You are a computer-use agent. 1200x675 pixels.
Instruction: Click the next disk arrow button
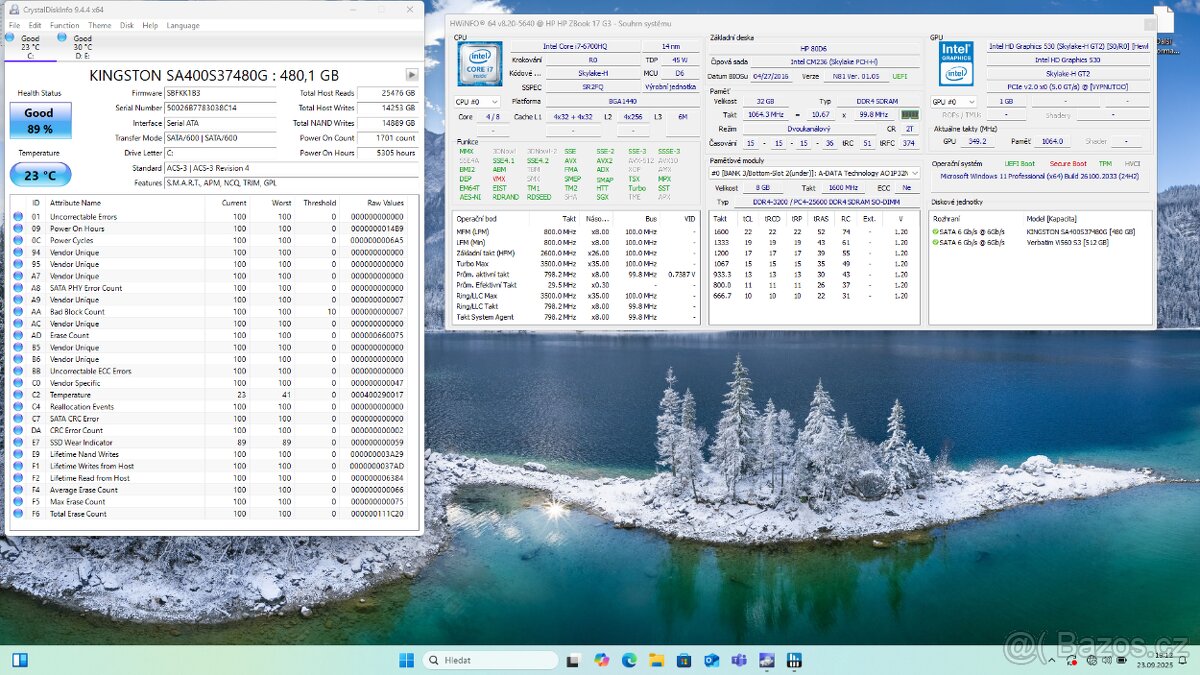tap(412, 75)
